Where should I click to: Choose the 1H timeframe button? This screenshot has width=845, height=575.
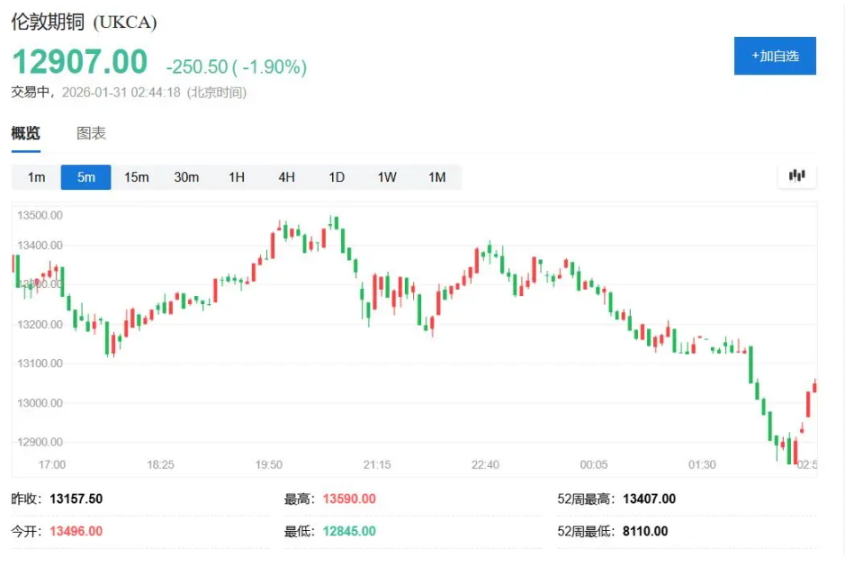[236, 177]
